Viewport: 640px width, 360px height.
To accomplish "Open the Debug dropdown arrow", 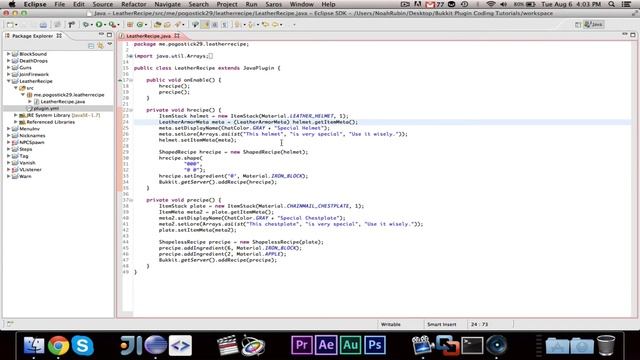I will point(91,24).
